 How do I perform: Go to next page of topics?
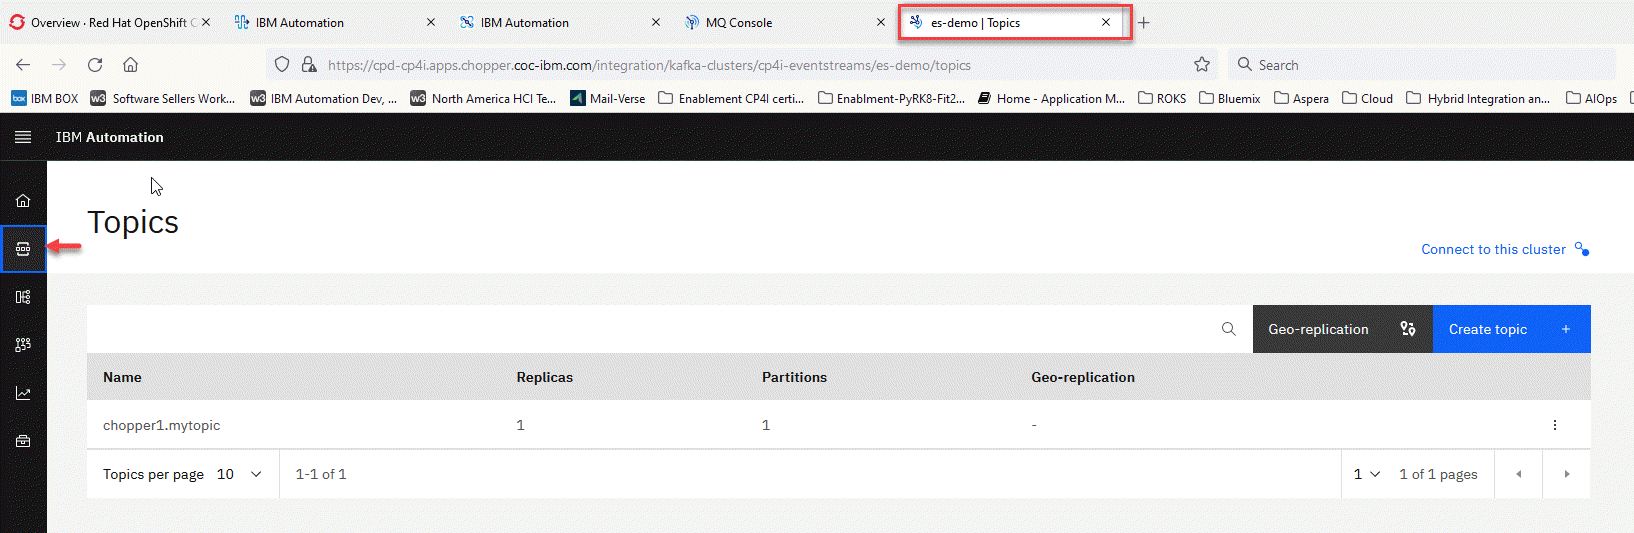click(1566, 474)
